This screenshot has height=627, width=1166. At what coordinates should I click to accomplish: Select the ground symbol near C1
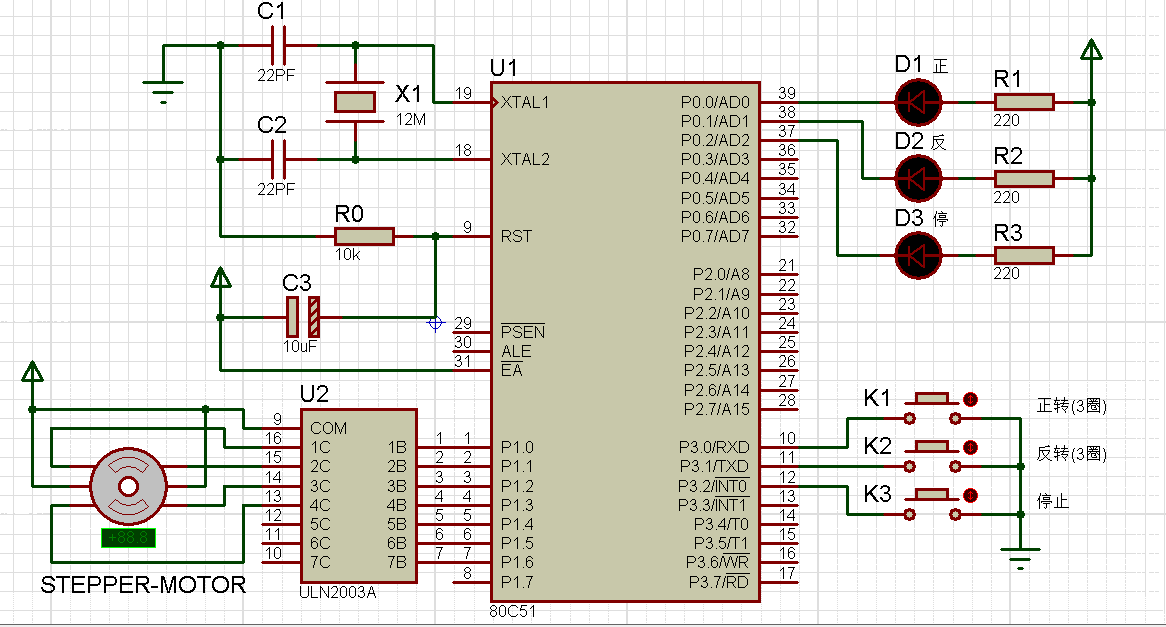point(163,91)
